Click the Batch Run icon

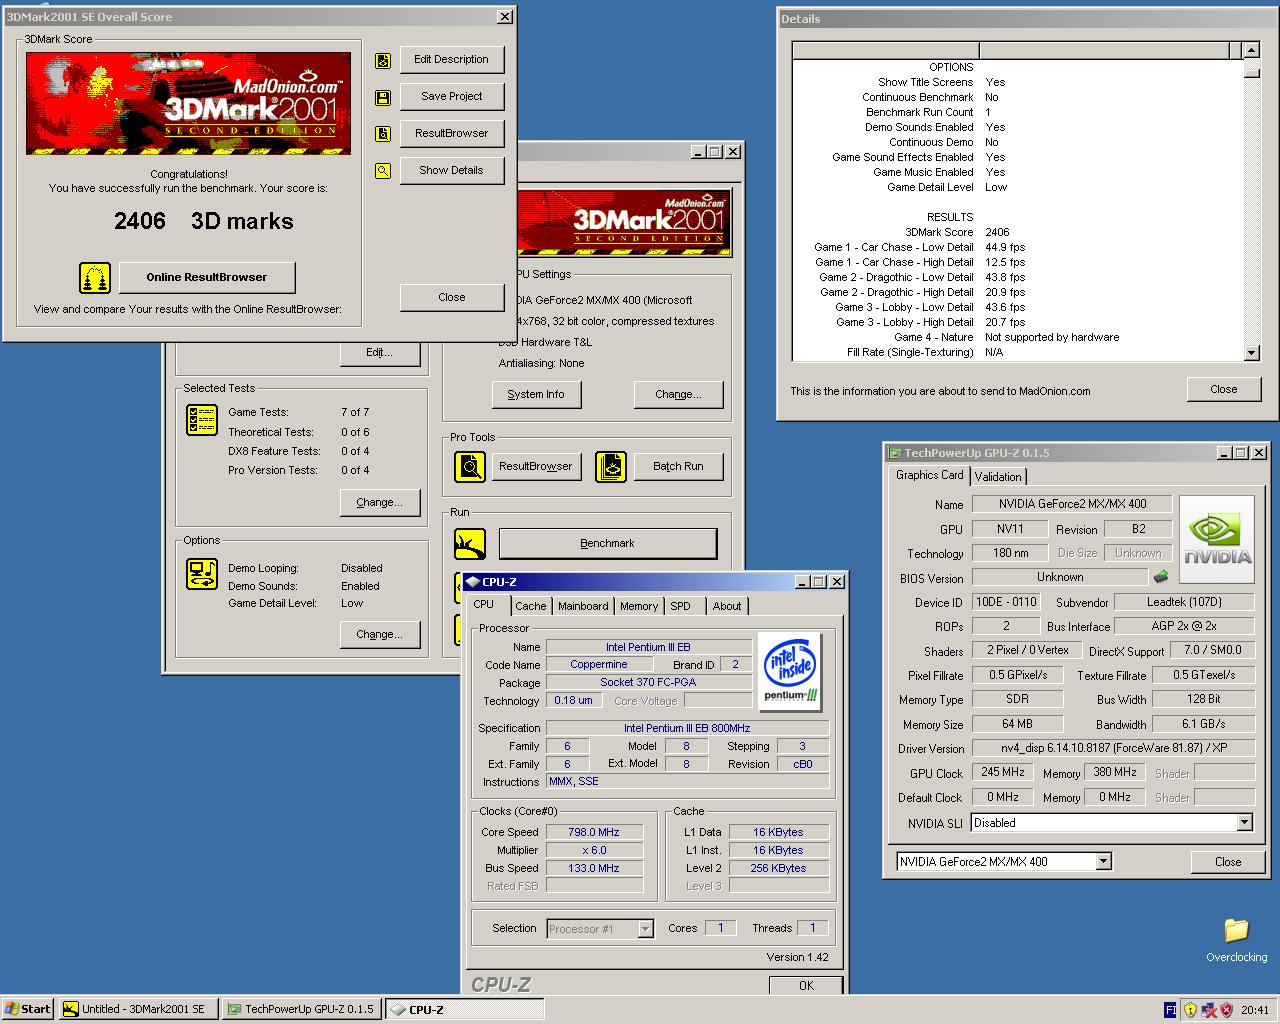click(611, 466)
